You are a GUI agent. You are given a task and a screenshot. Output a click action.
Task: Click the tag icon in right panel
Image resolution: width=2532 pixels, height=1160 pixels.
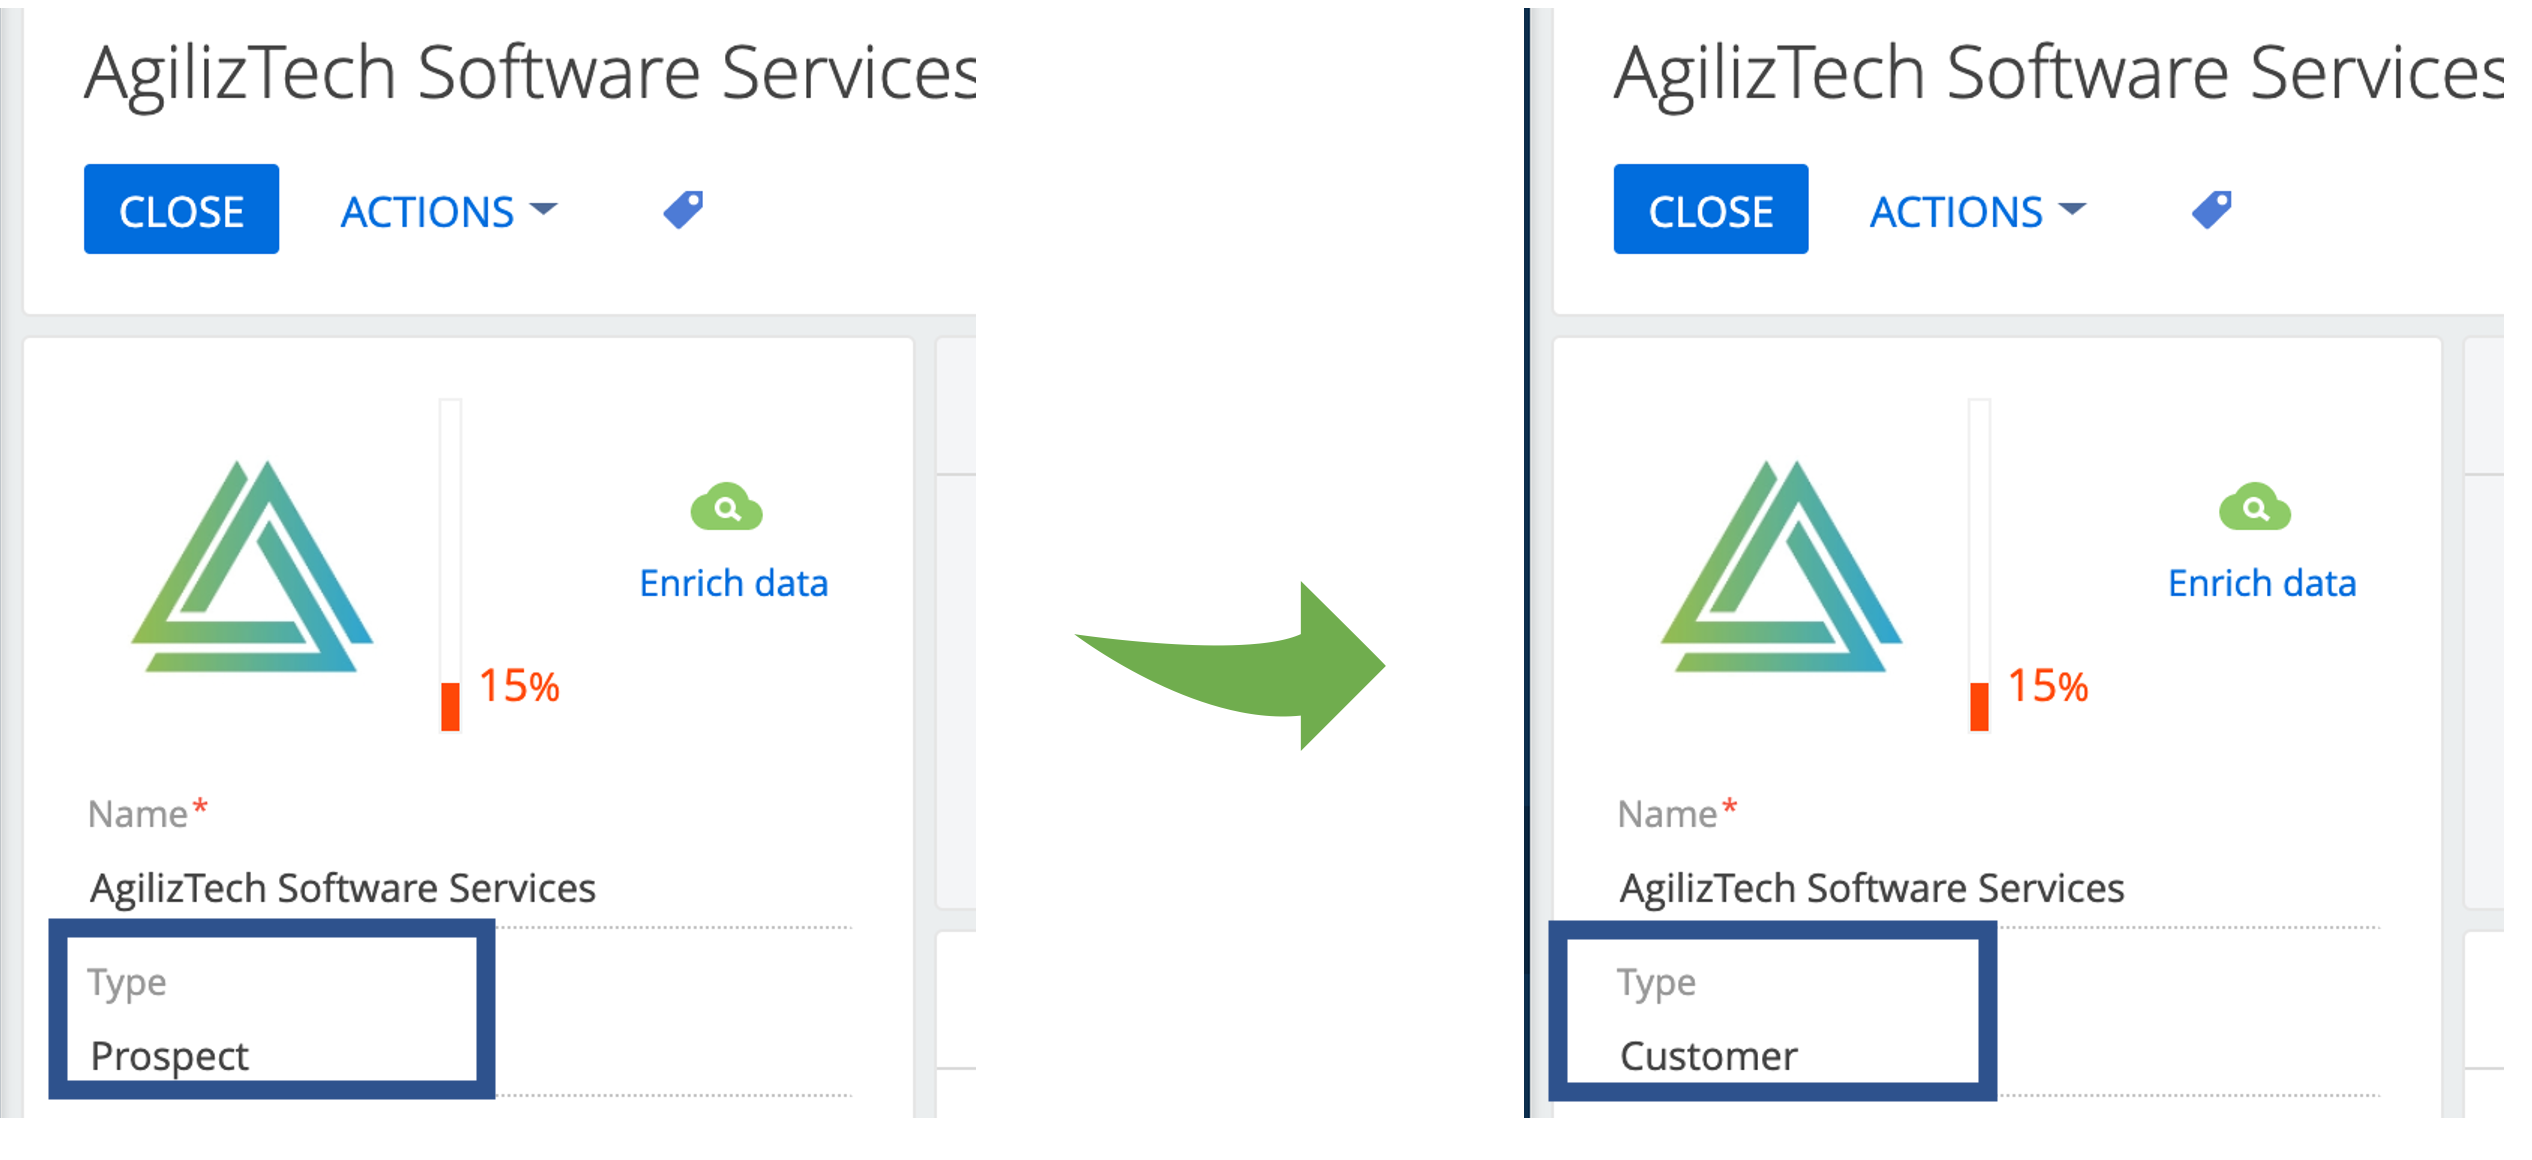[x=2212, y=210]
